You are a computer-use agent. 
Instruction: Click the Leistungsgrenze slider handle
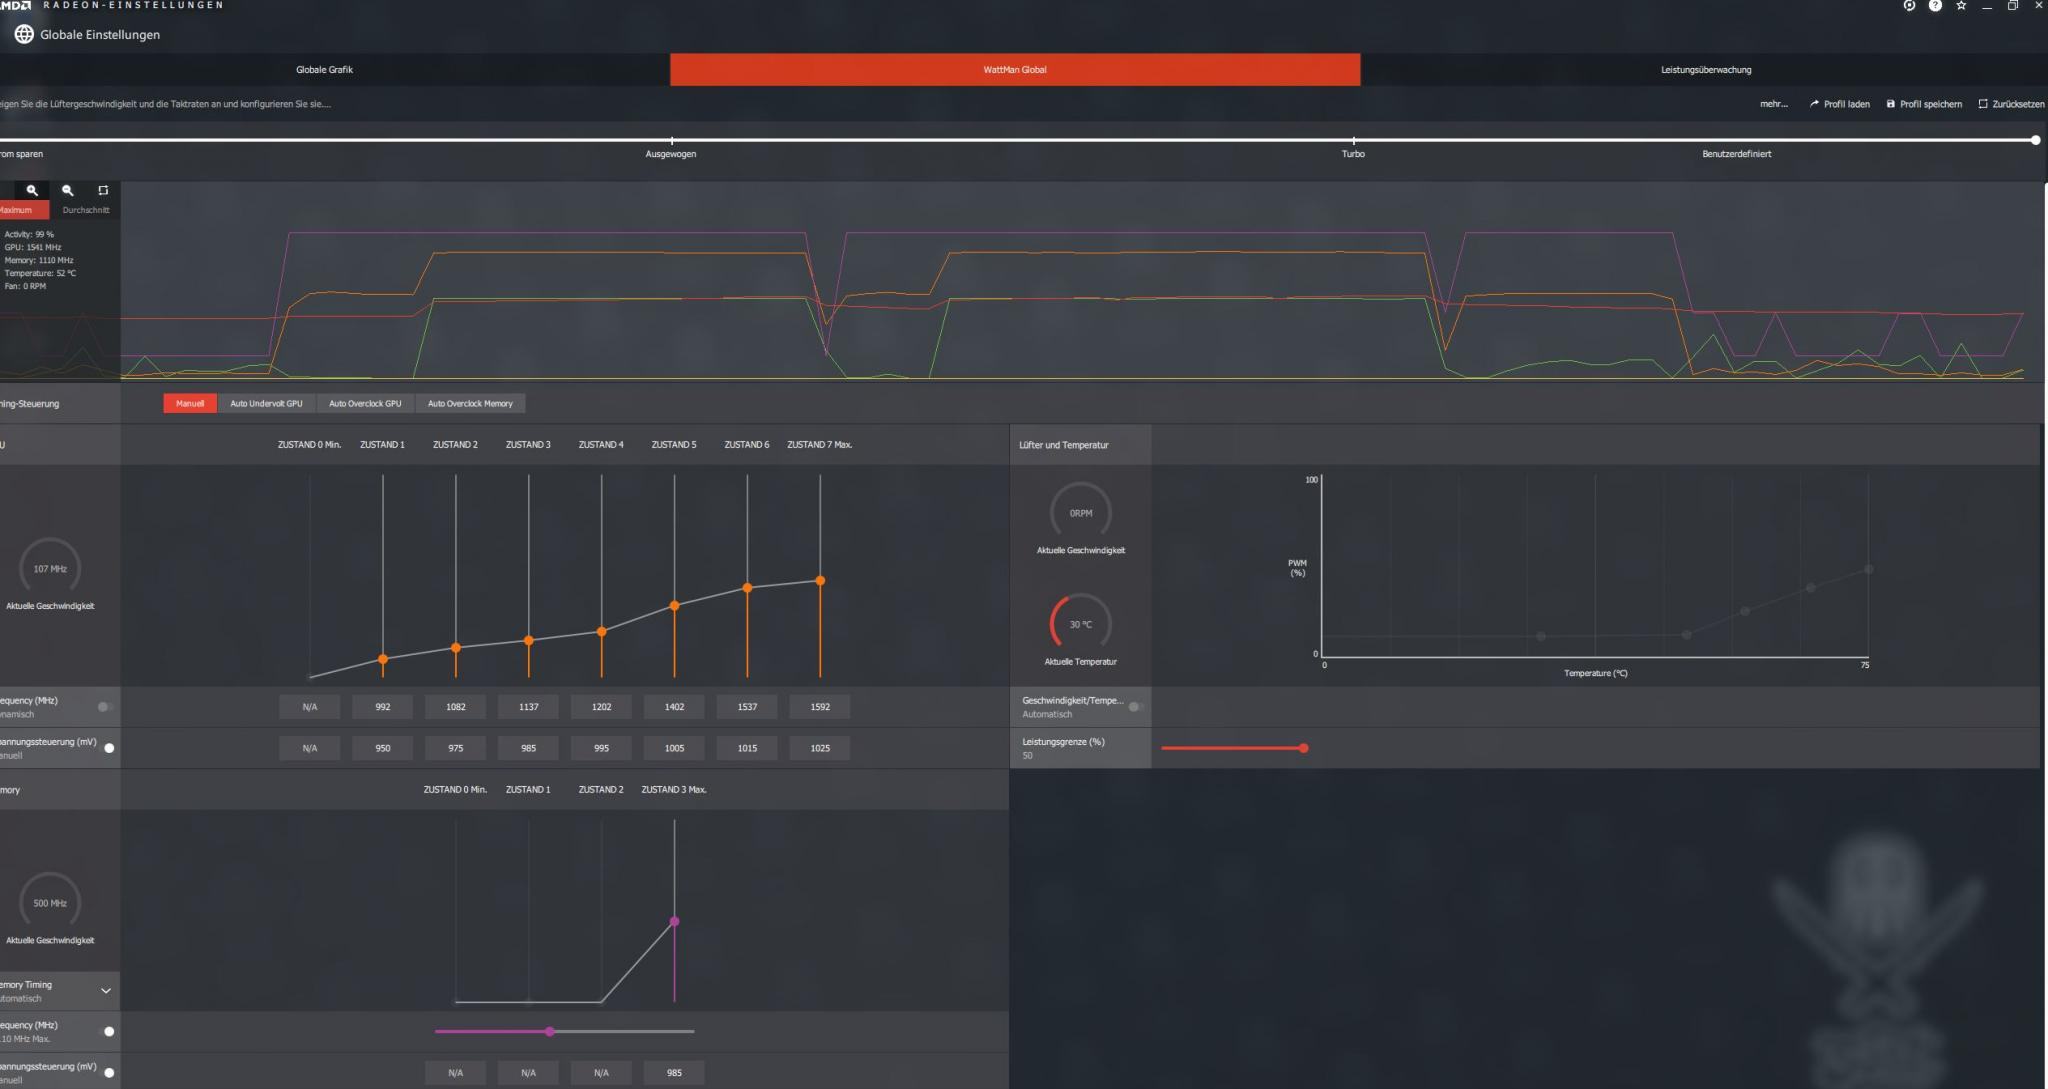click(x=1303, y=748)
